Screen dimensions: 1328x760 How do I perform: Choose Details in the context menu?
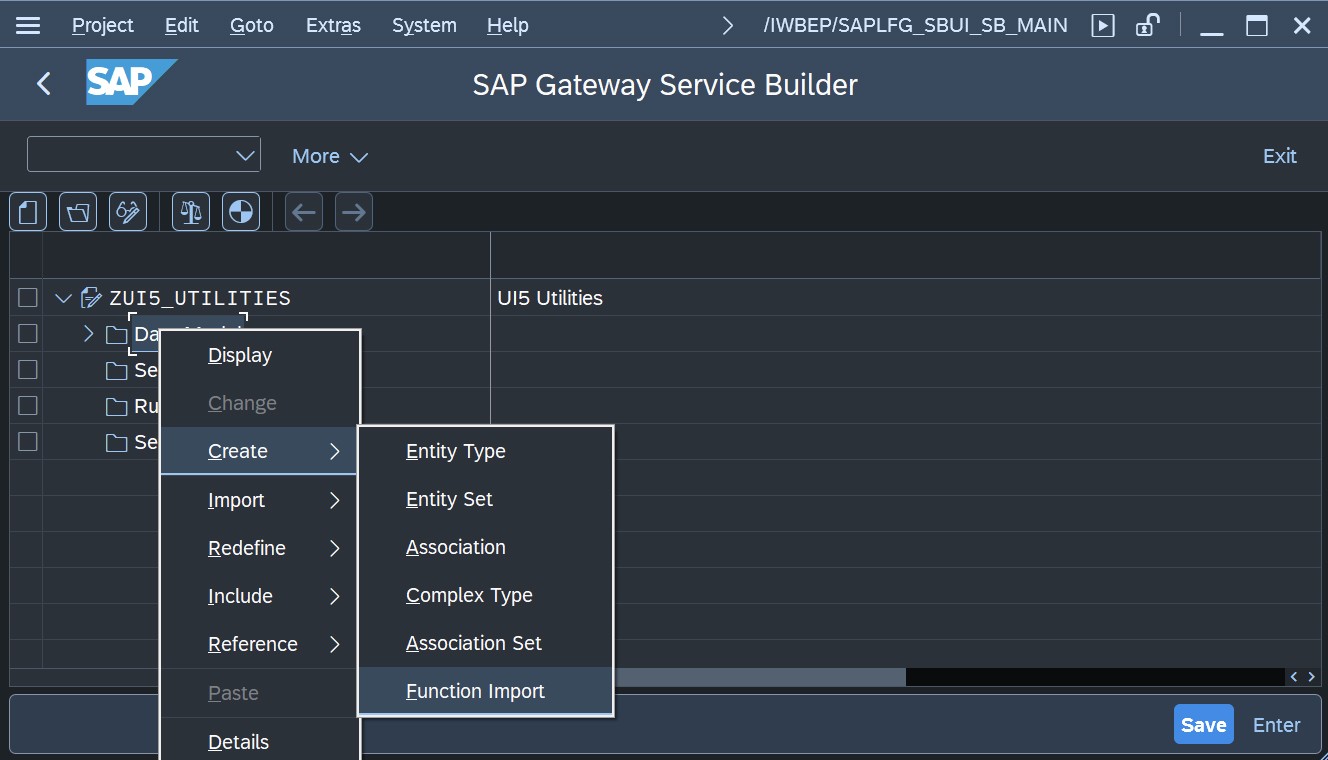pyautogui.click(x=259, y=741)
